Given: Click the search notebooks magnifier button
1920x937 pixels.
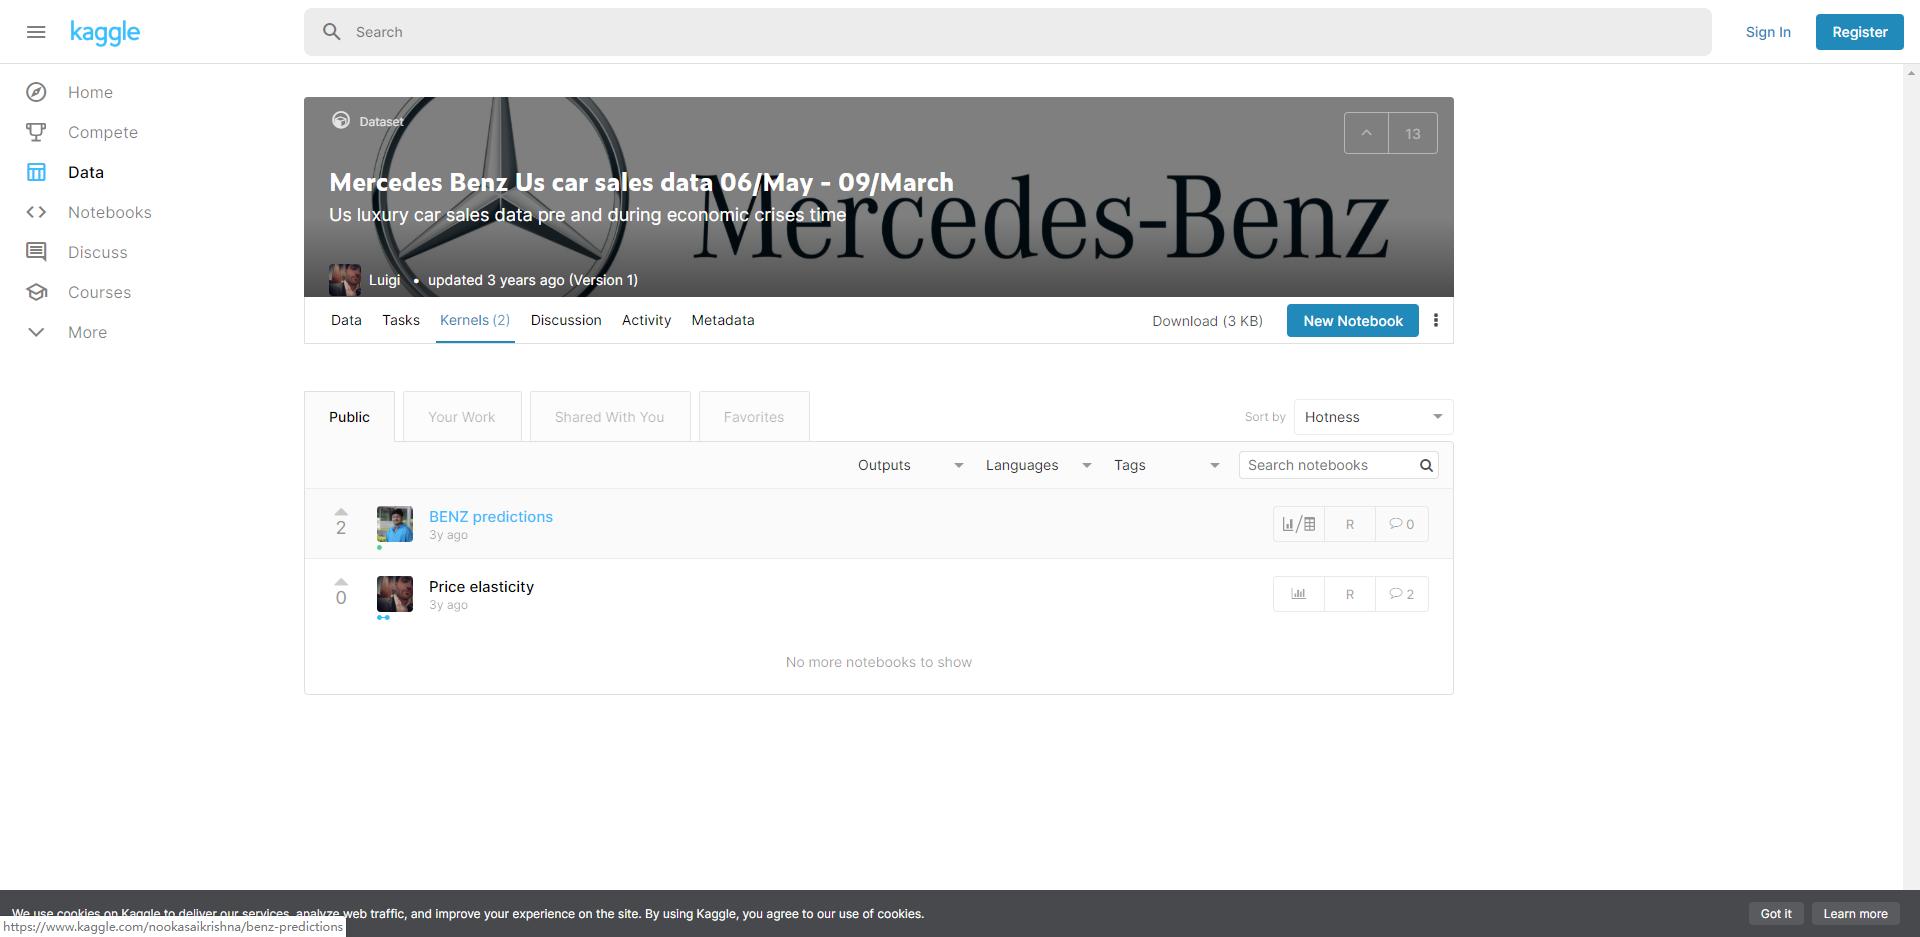Looking at the screenshot, I should tap(1426, 465).
